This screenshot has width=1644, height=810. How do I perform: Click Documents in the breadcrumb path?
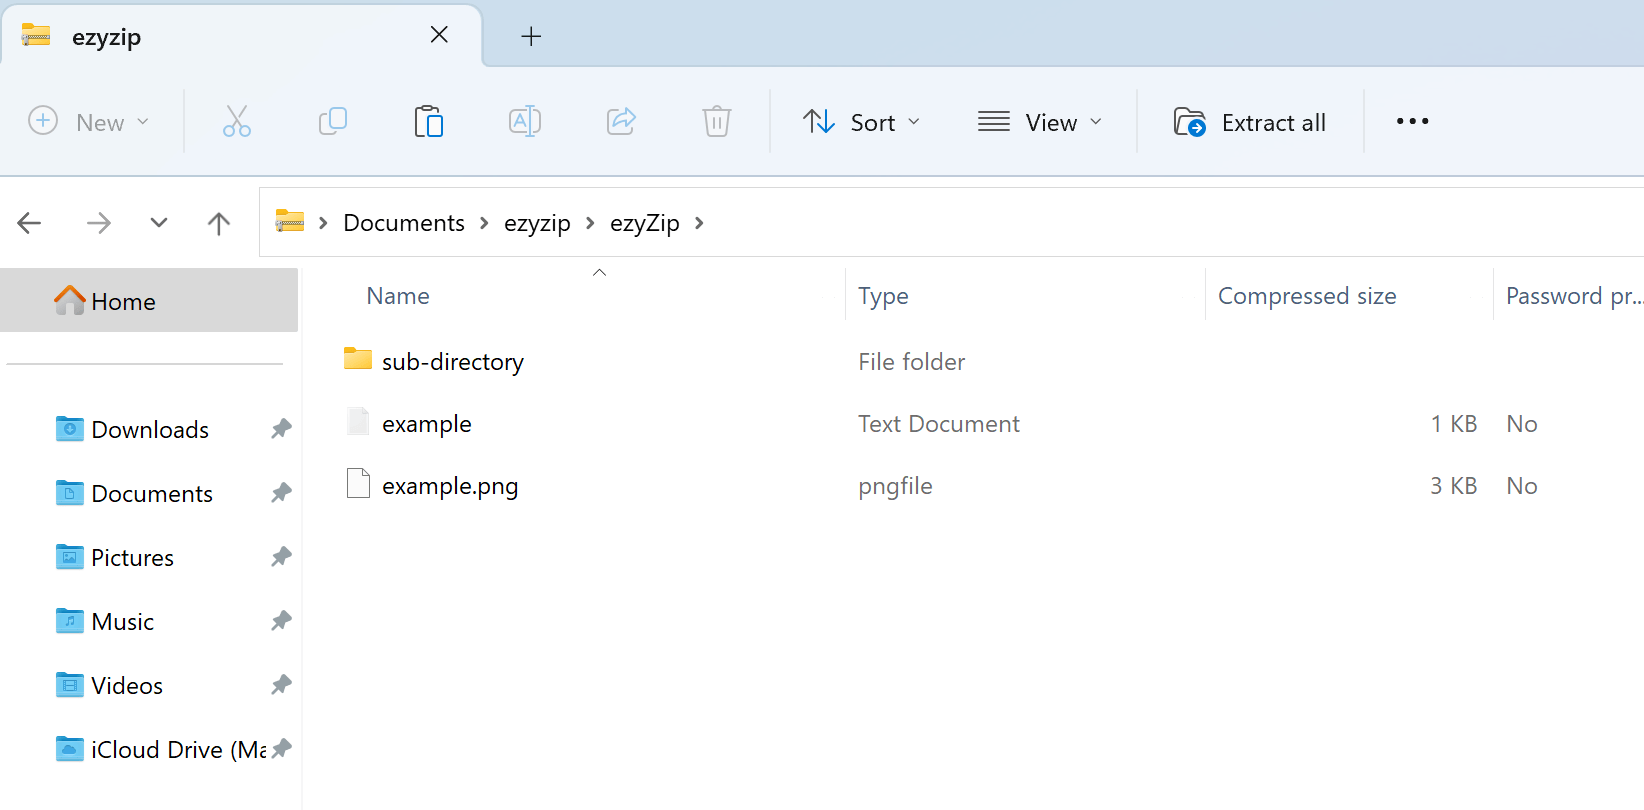[404, 223]
